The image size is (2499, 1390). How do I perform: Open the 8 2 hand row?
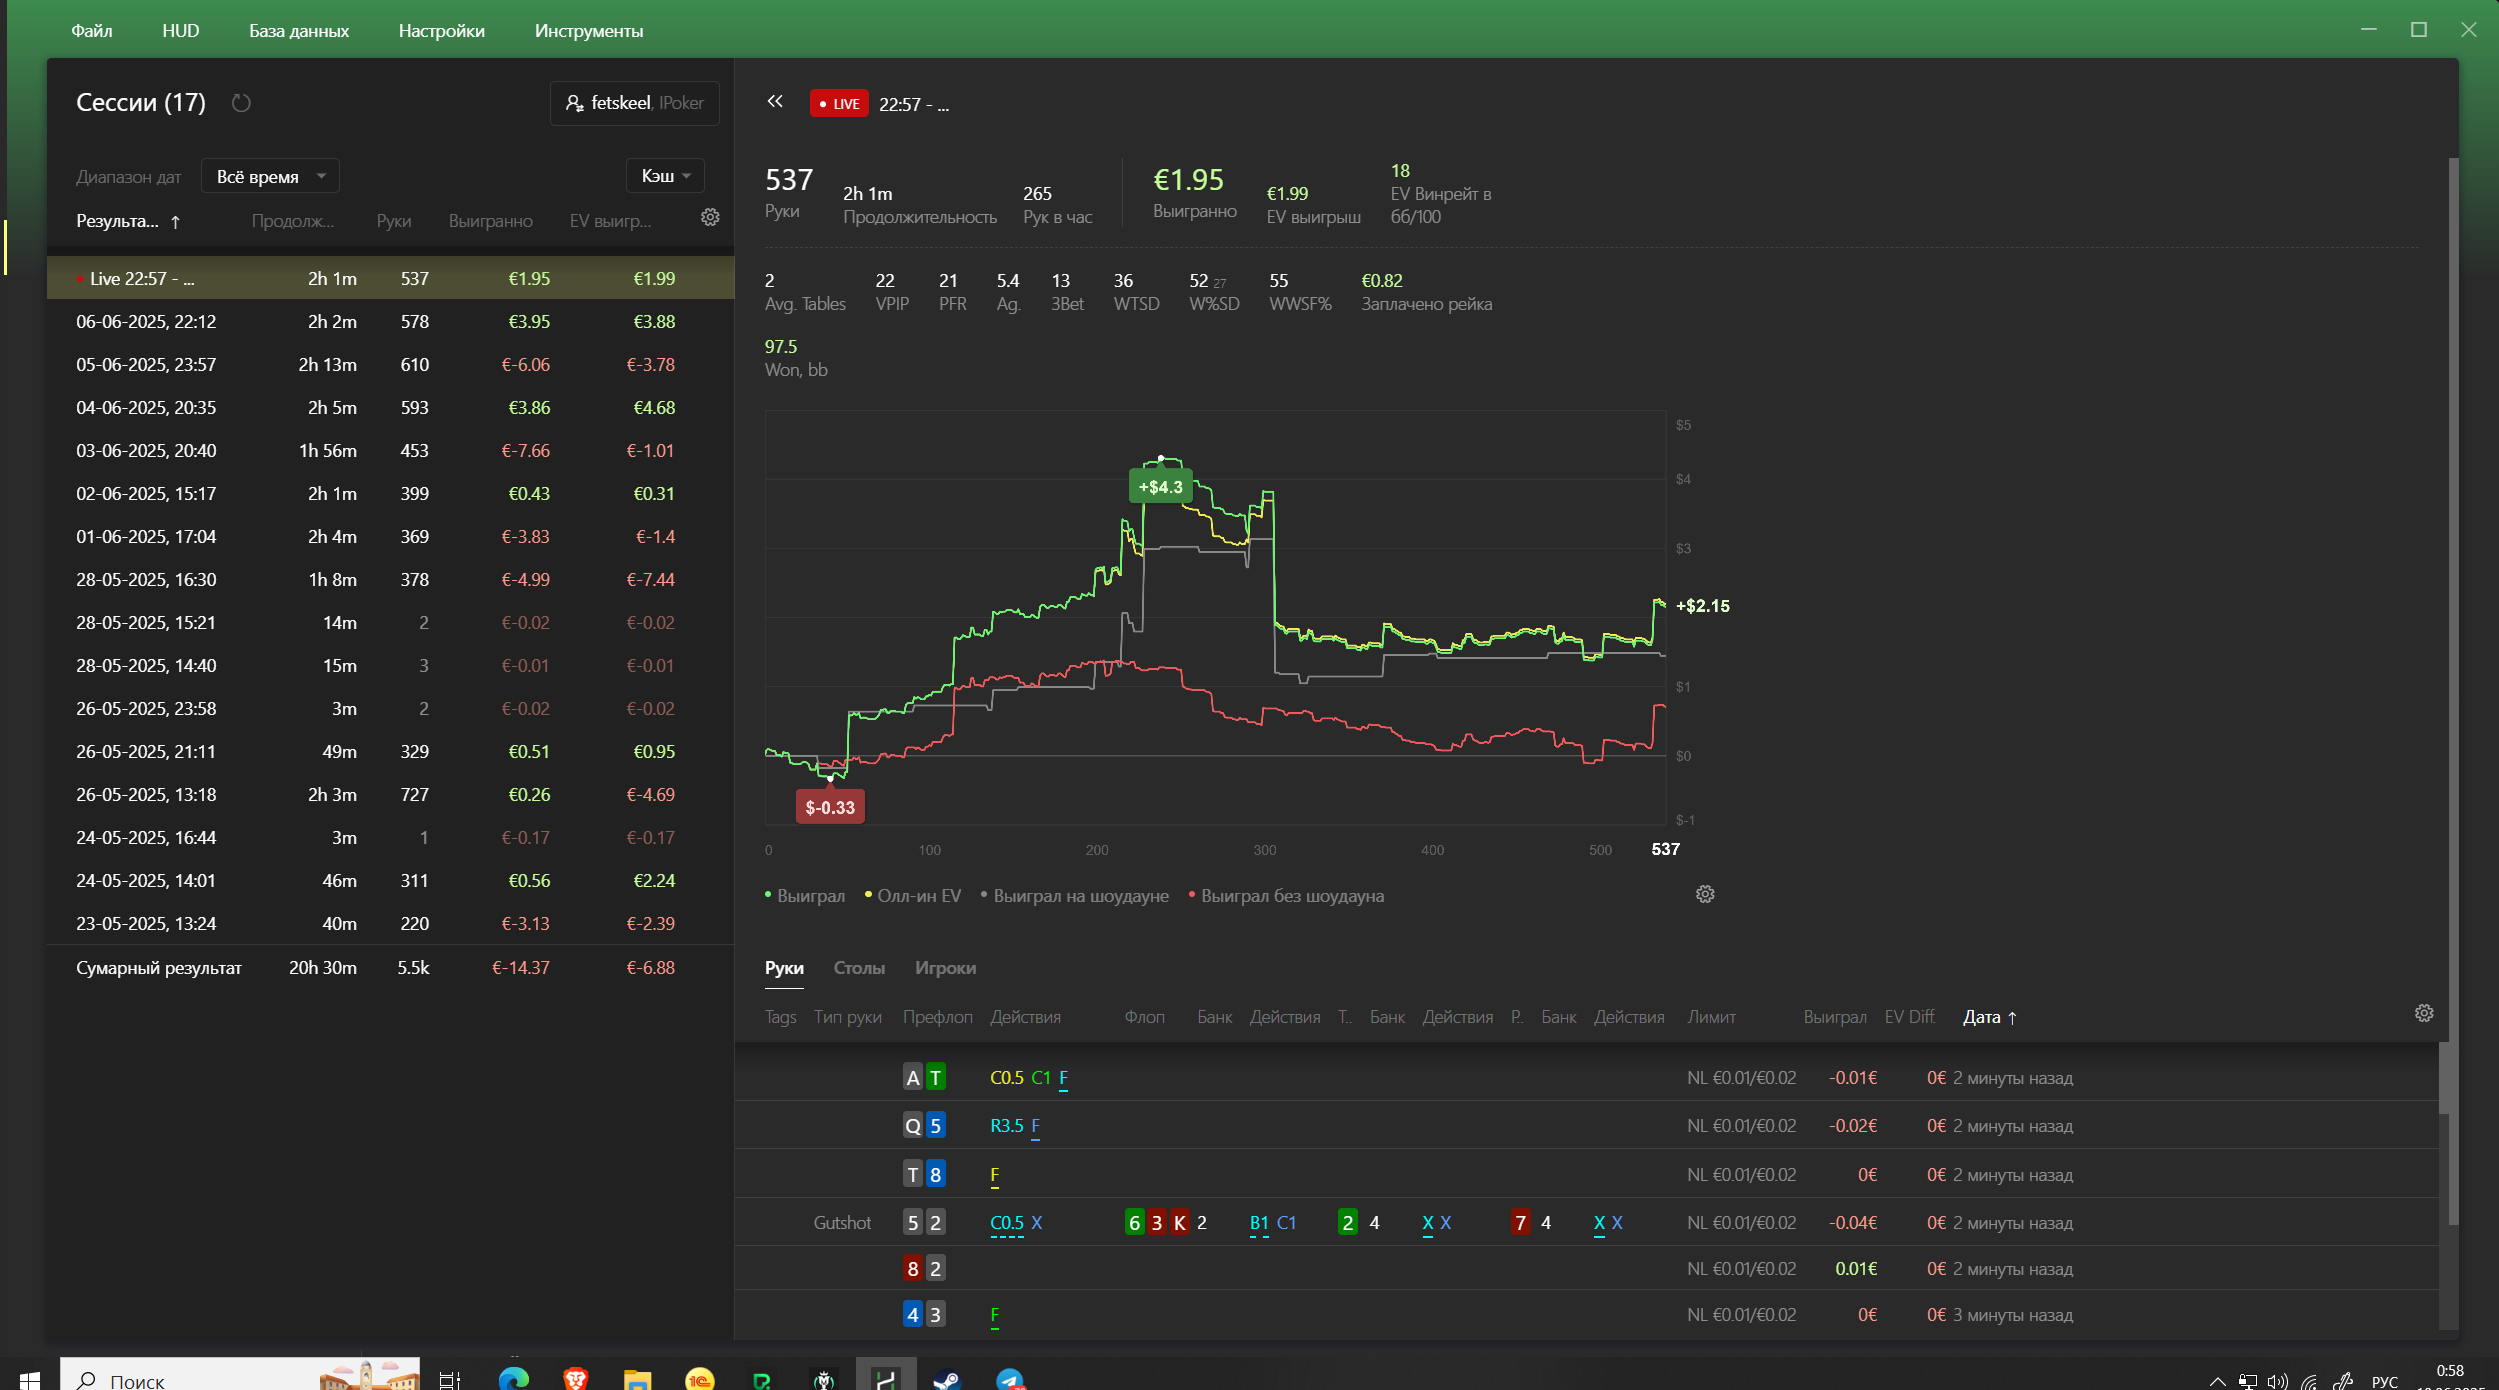[1587, 1268]
